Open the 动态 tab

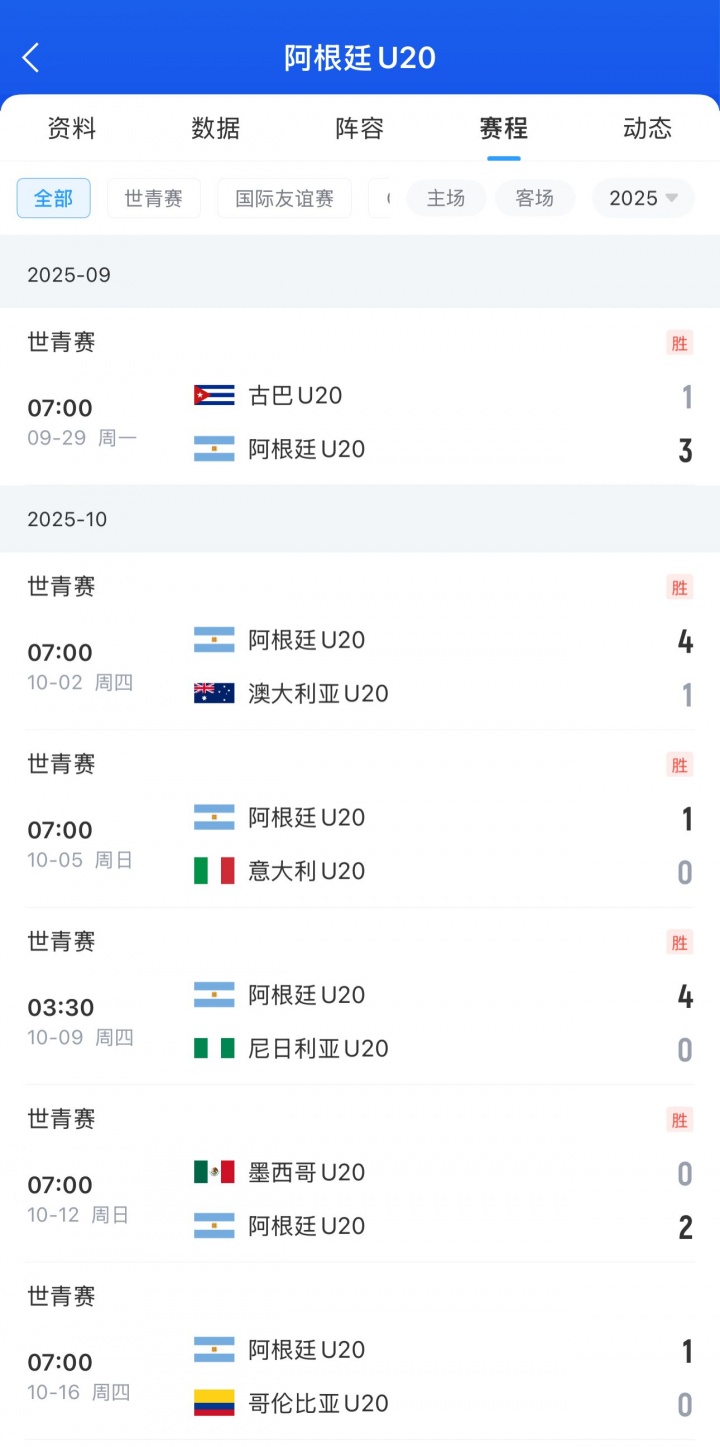pyautogui.click(x=647, y=128)
